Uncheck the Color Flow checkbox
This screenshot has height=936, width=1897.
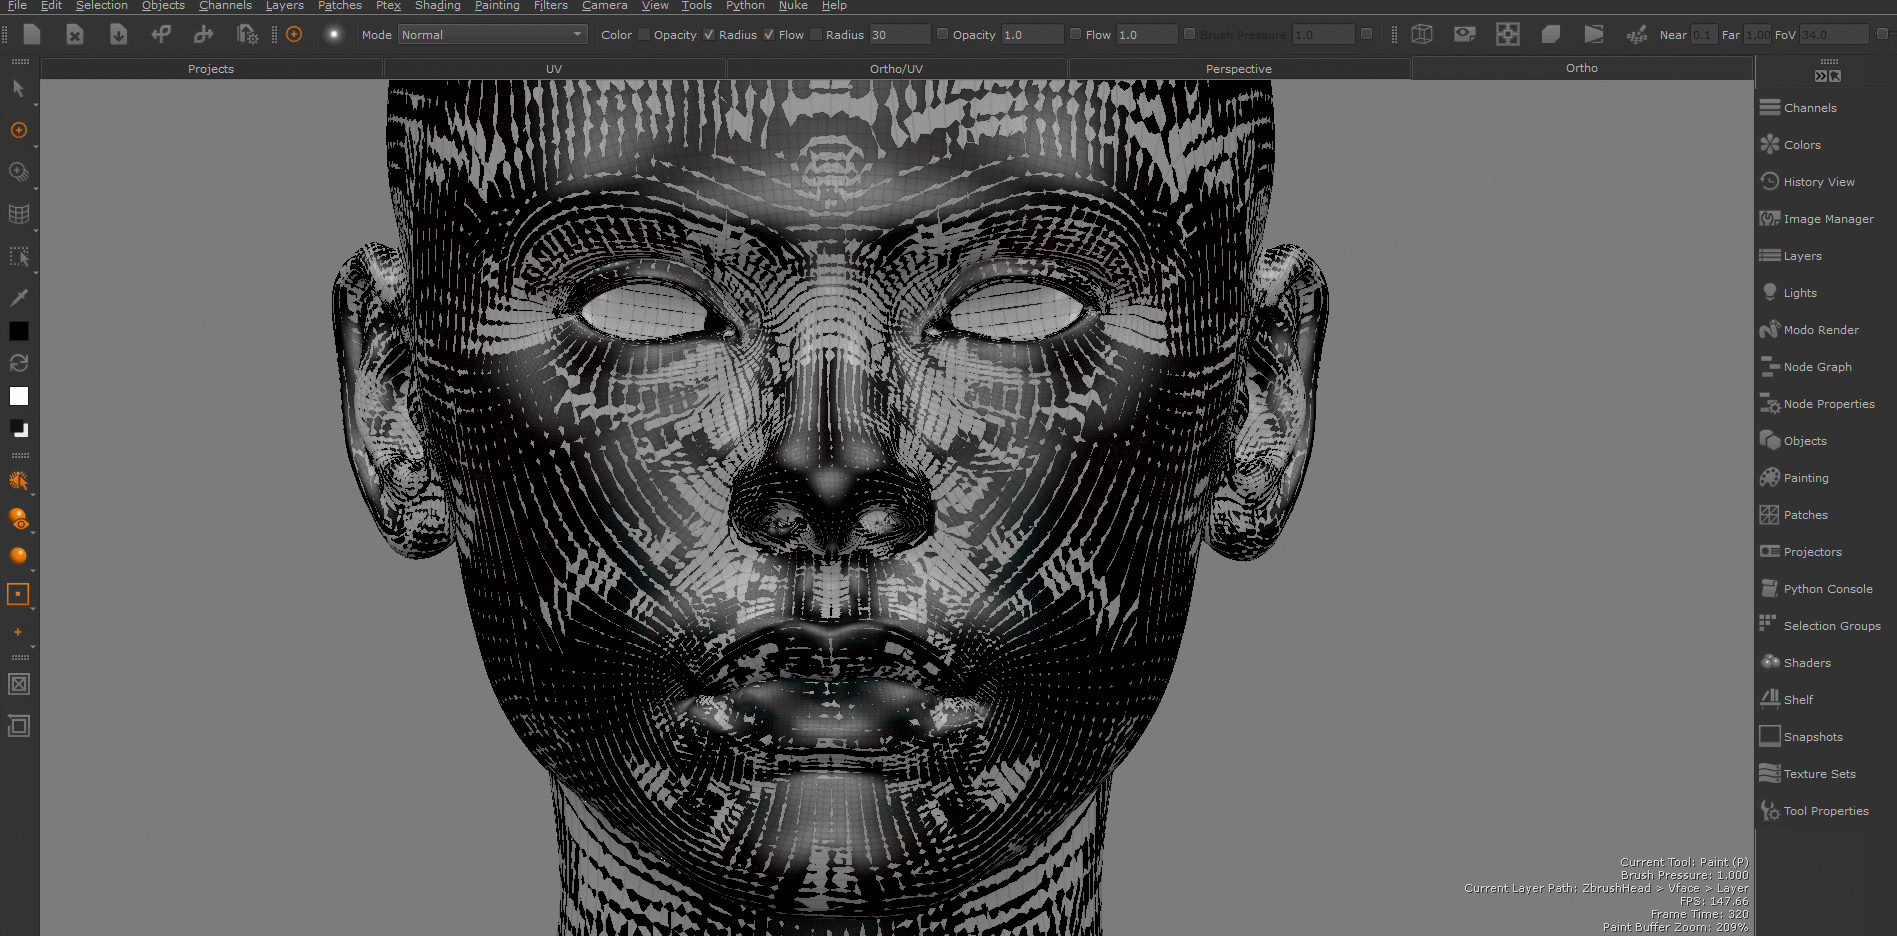coord(769,34)
